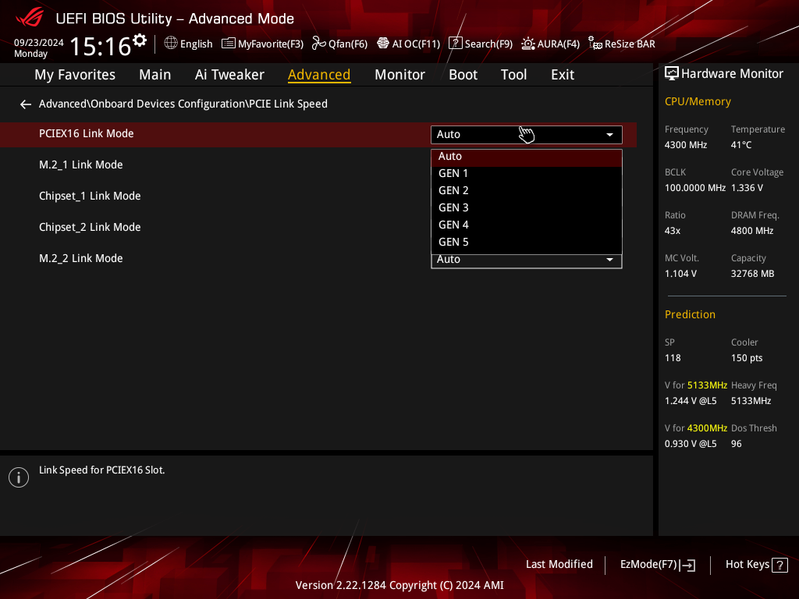The height and width of the screenshot is (599, 799).
Task: Choose GEN 1 link speed
Action: tap(526, 174)
